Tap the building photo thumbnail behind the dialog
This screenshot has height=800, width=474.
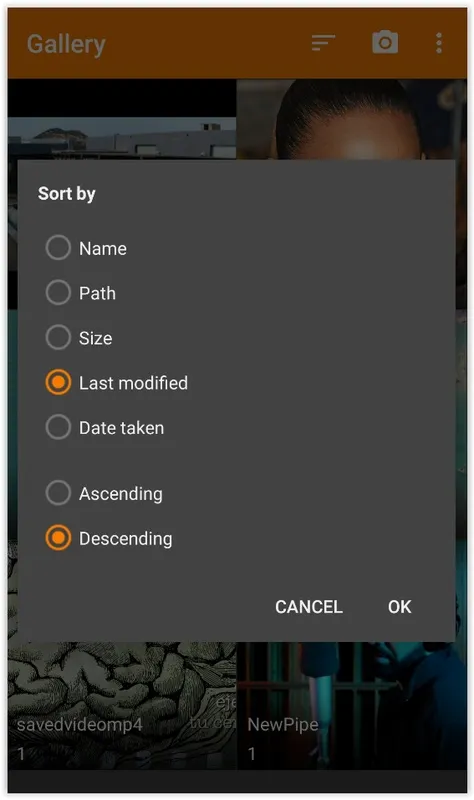coord(122,138)
